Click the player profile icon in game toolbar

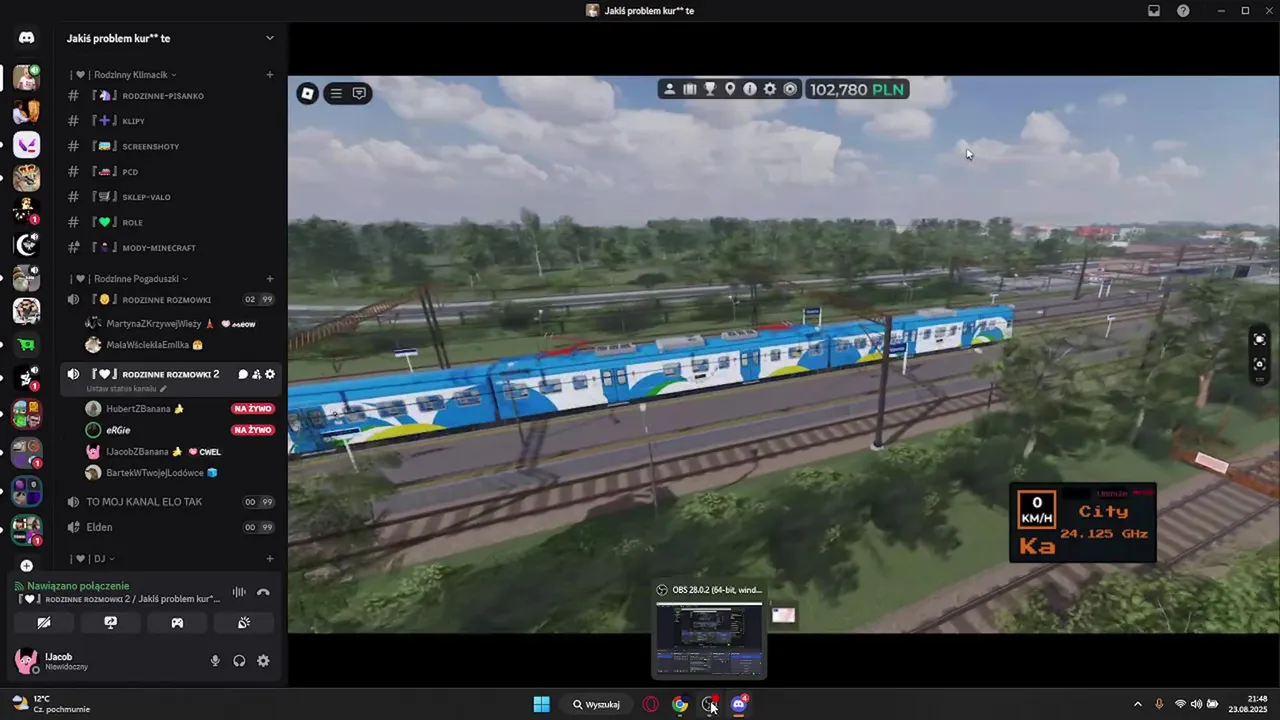click(x=670, y=89)
